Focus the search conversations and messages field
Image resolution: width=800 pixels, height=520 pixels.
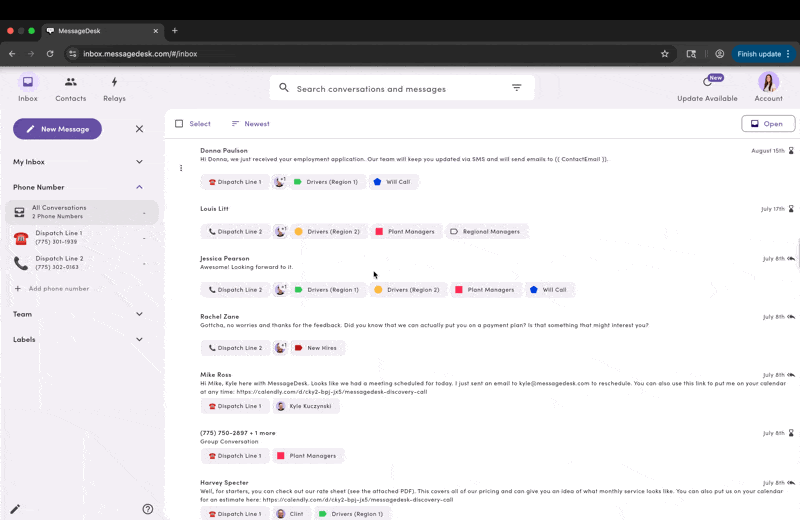coord(402,88)
